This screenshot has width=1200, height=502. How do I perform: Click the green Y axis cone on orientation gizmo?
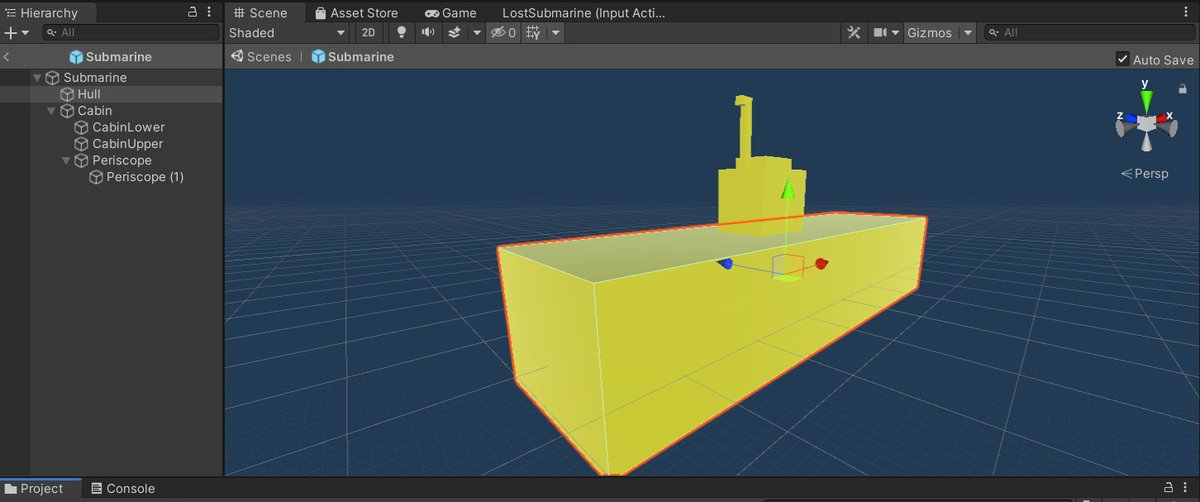[1146, 99]
